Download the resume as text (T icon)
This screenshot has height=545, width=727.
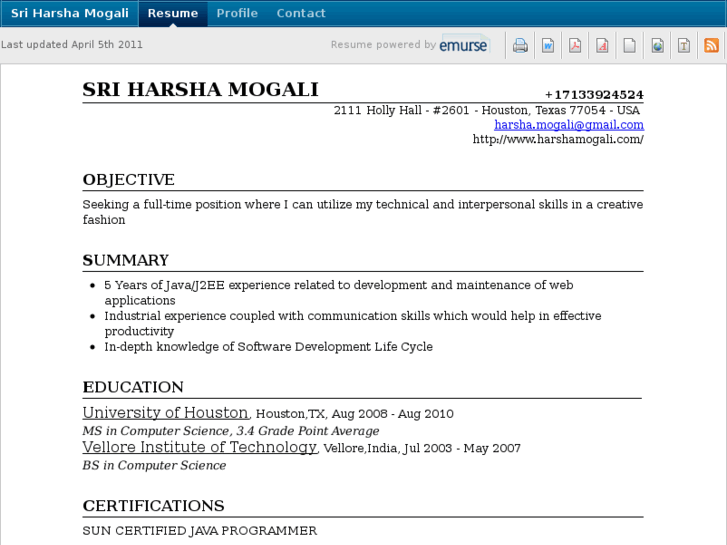[x=684, y=45]
